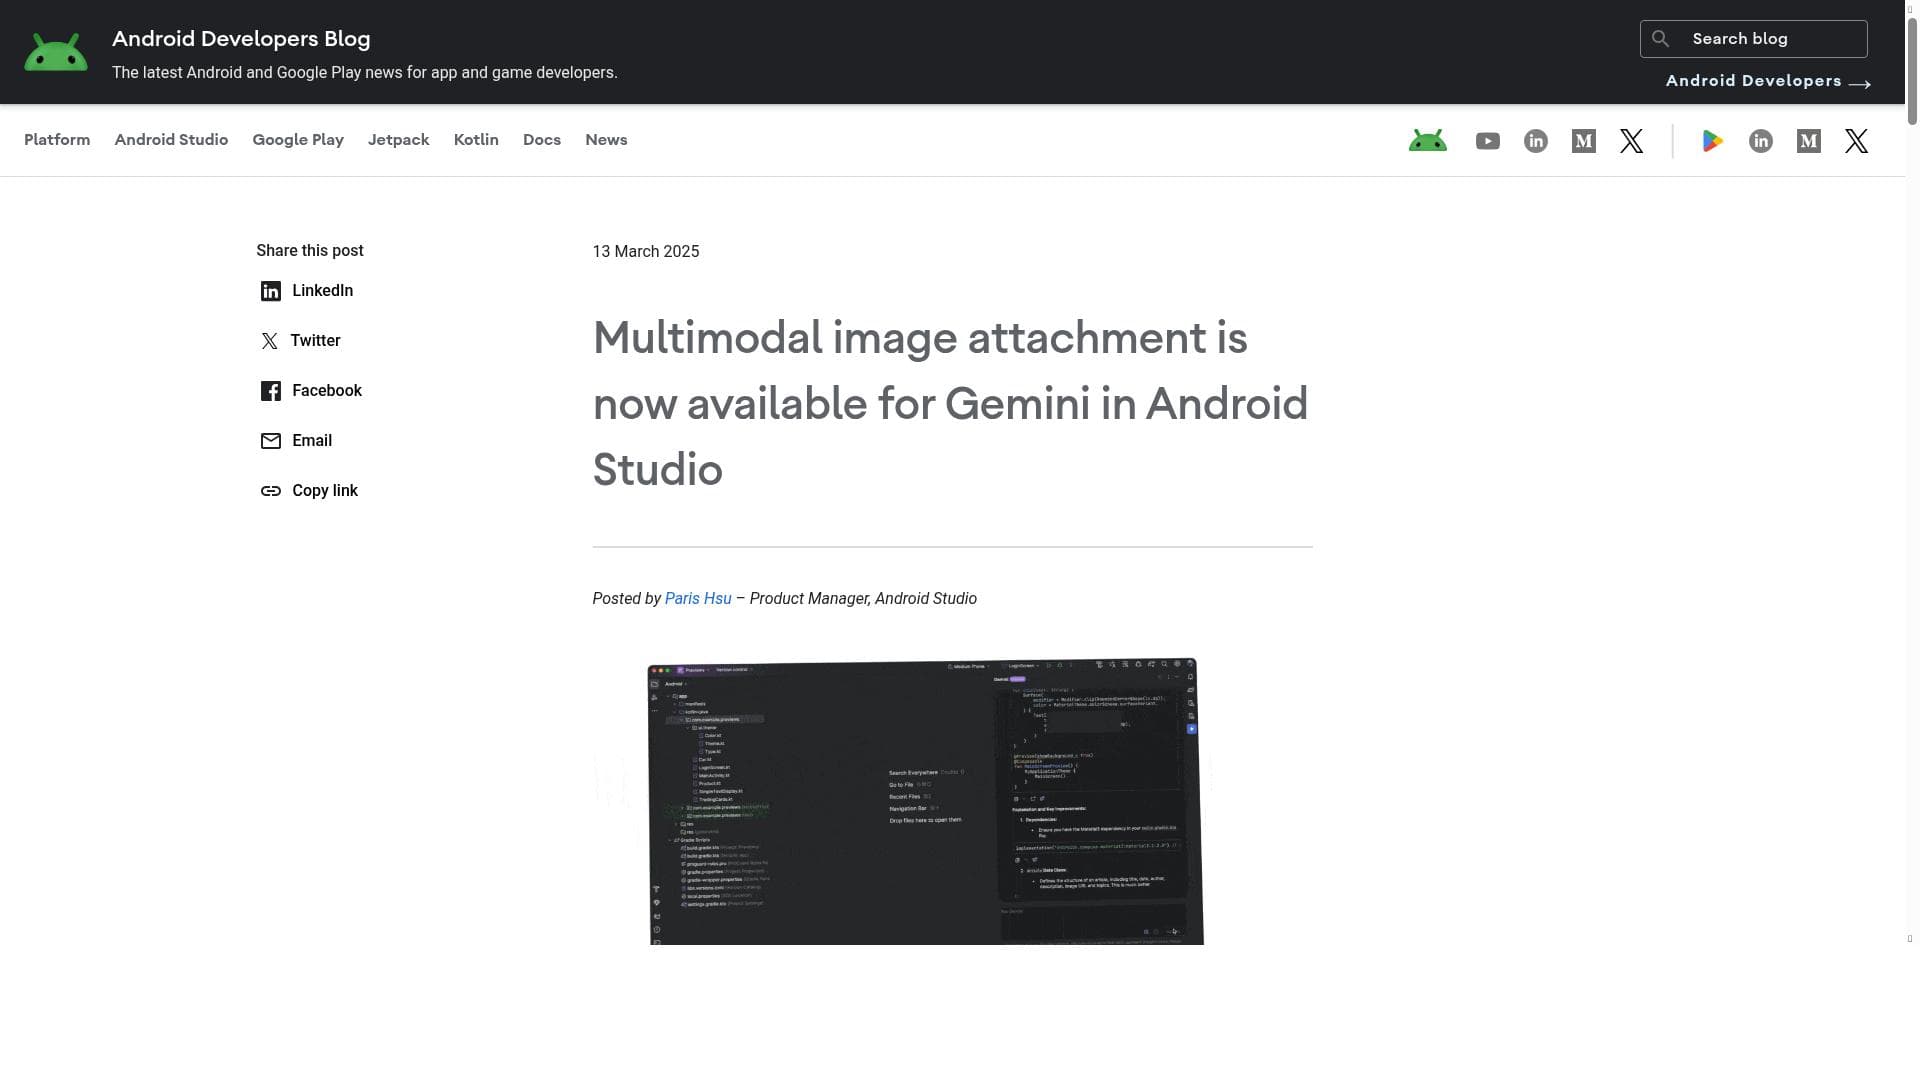1920x1080 pixels.
Task: Open the Android social icon beside YouTube
Action: (1427, 141)
